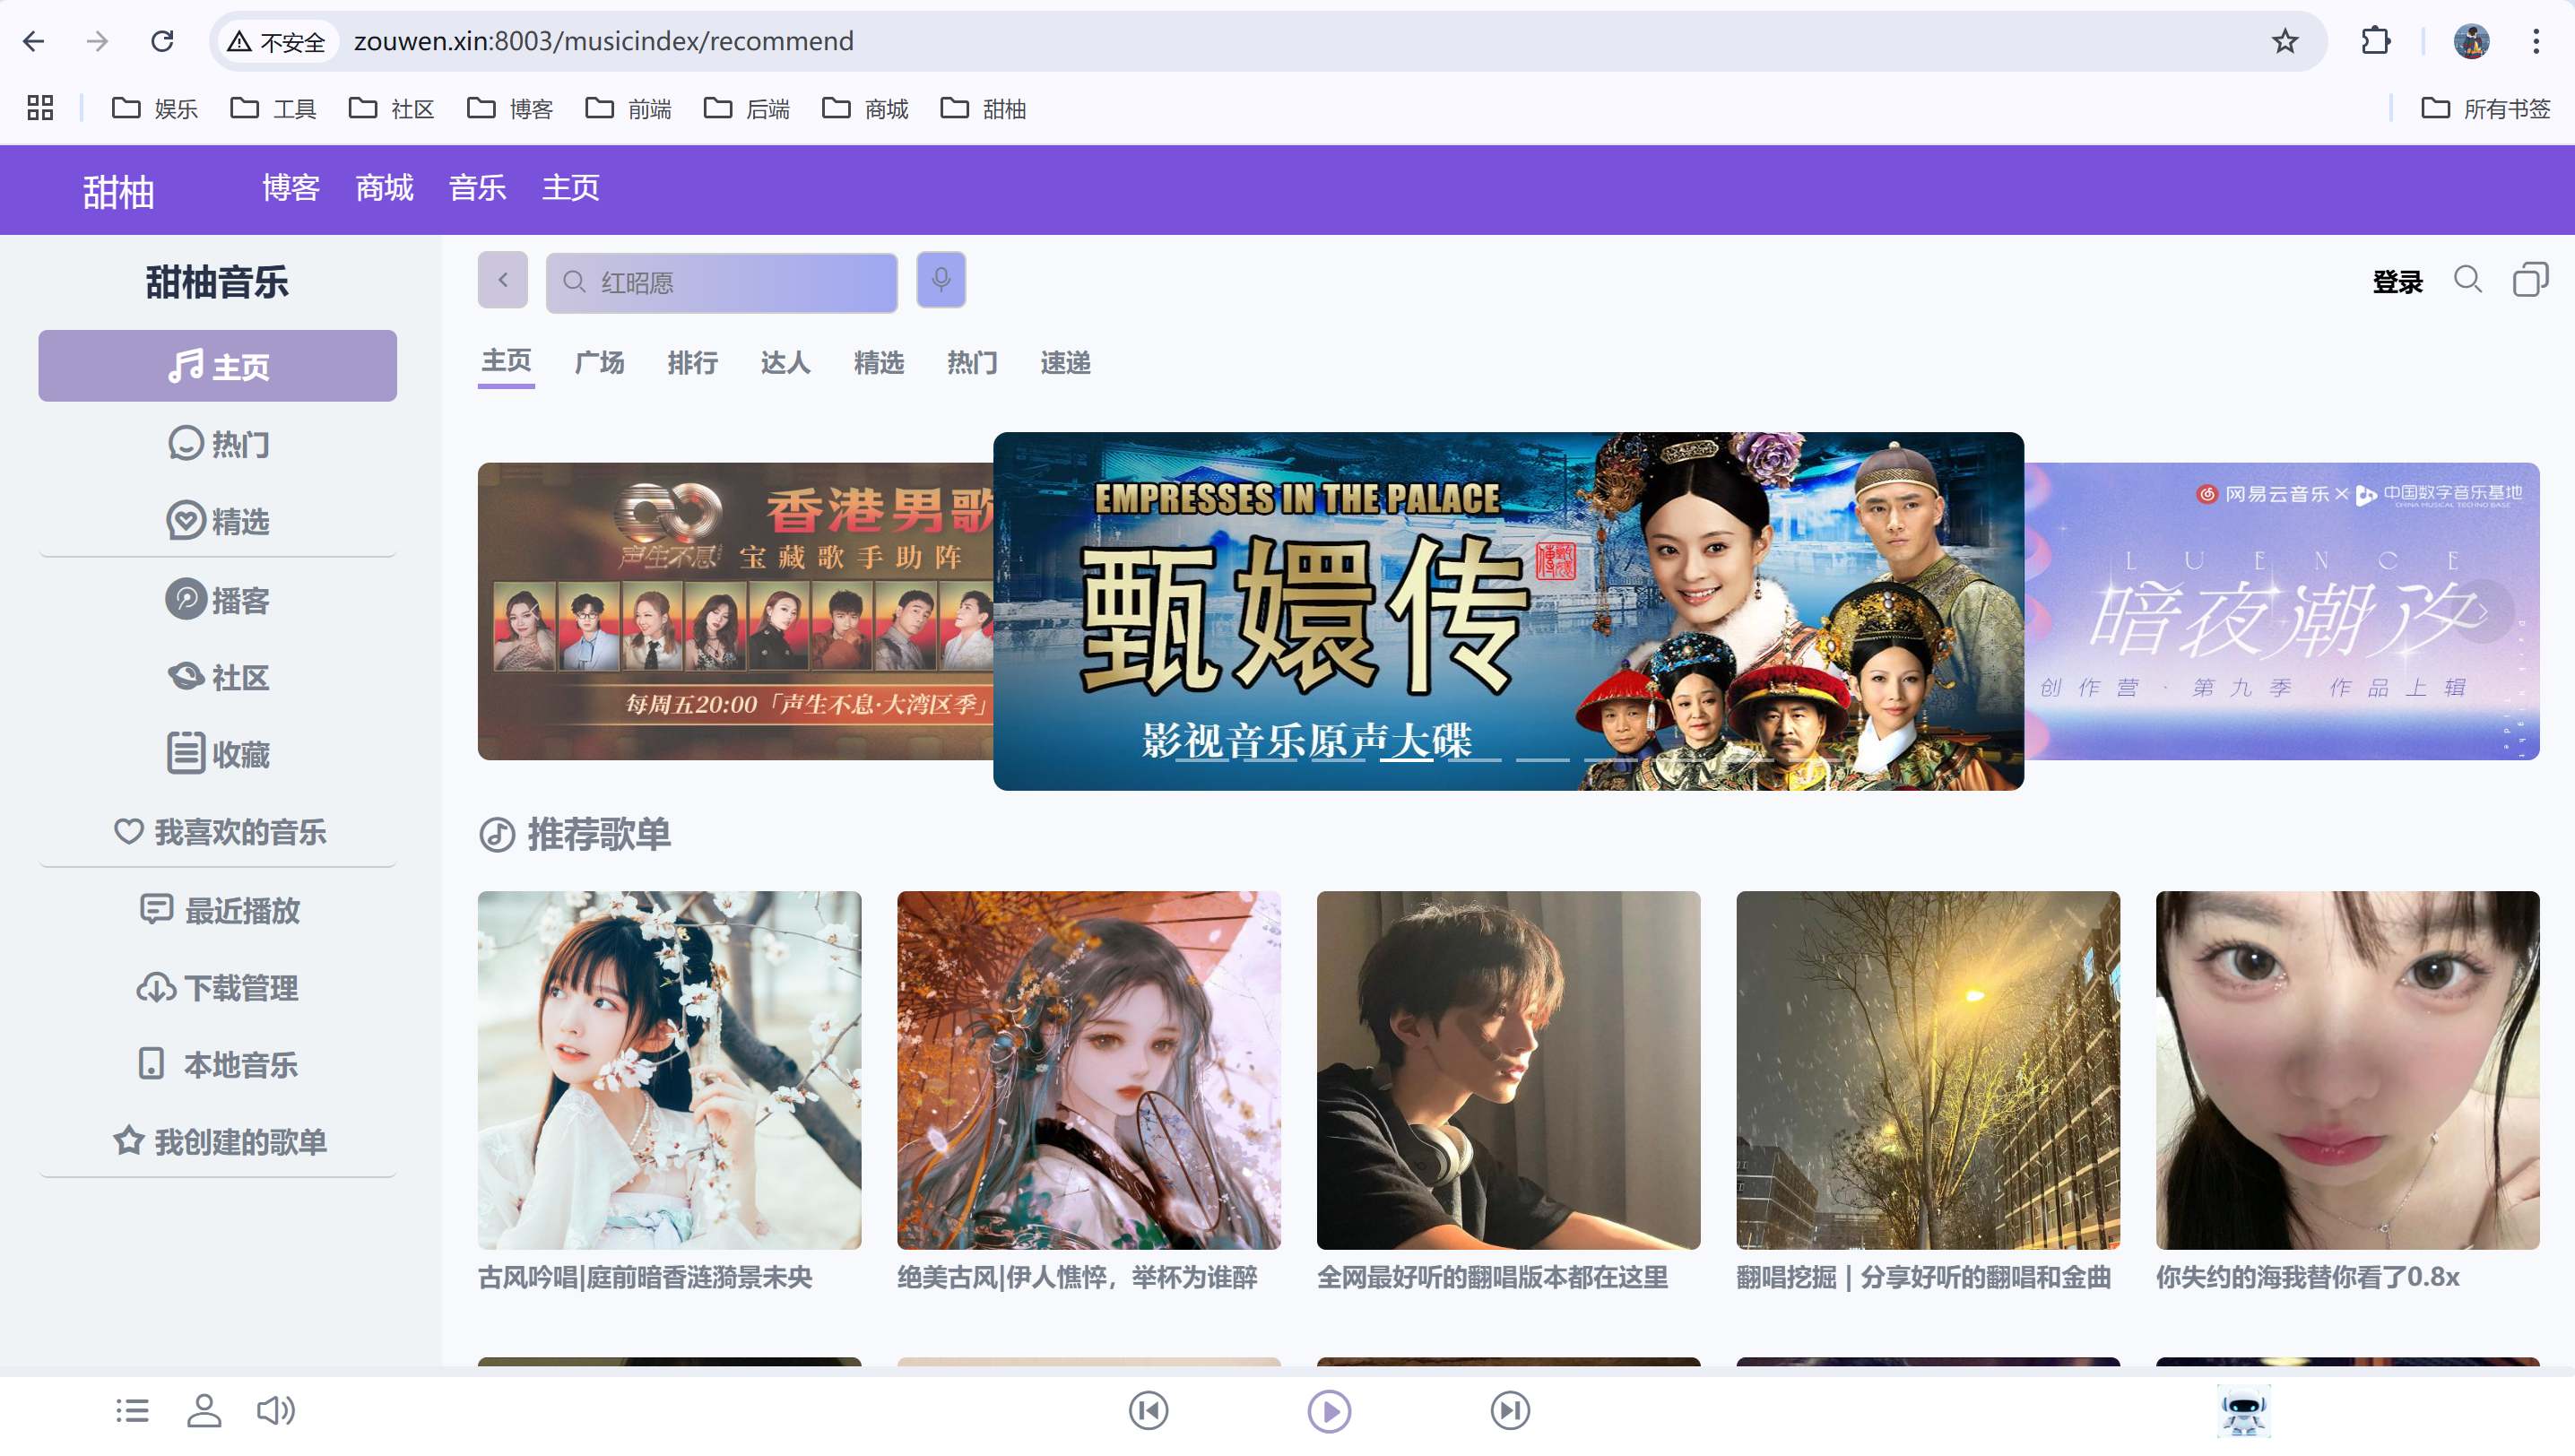The image size is (2575, 1456).
Task: Skip to previous track
Action: pyautogui.click(x=1148, y=1410)
